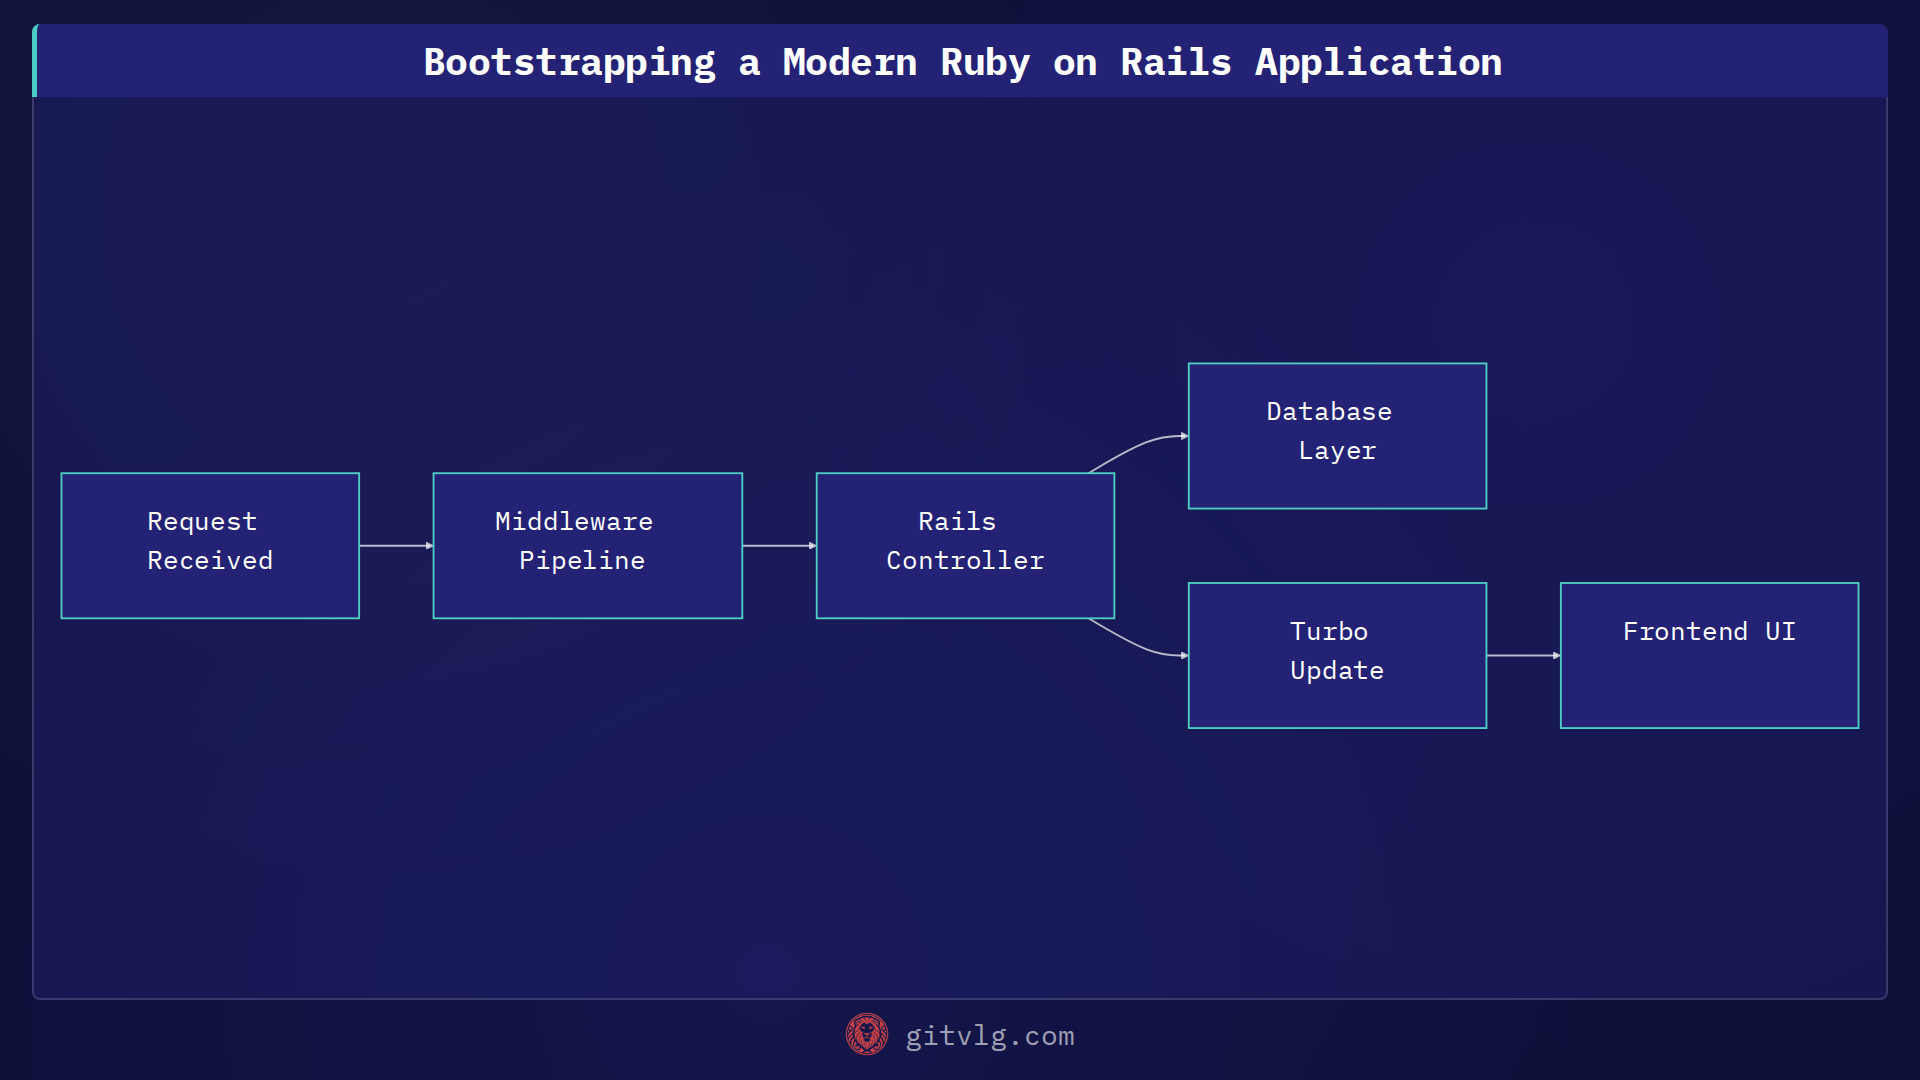Viewport: 1920px width, 1080px height.
Task: Select the Database Layer node
Action: [1337, 436]
